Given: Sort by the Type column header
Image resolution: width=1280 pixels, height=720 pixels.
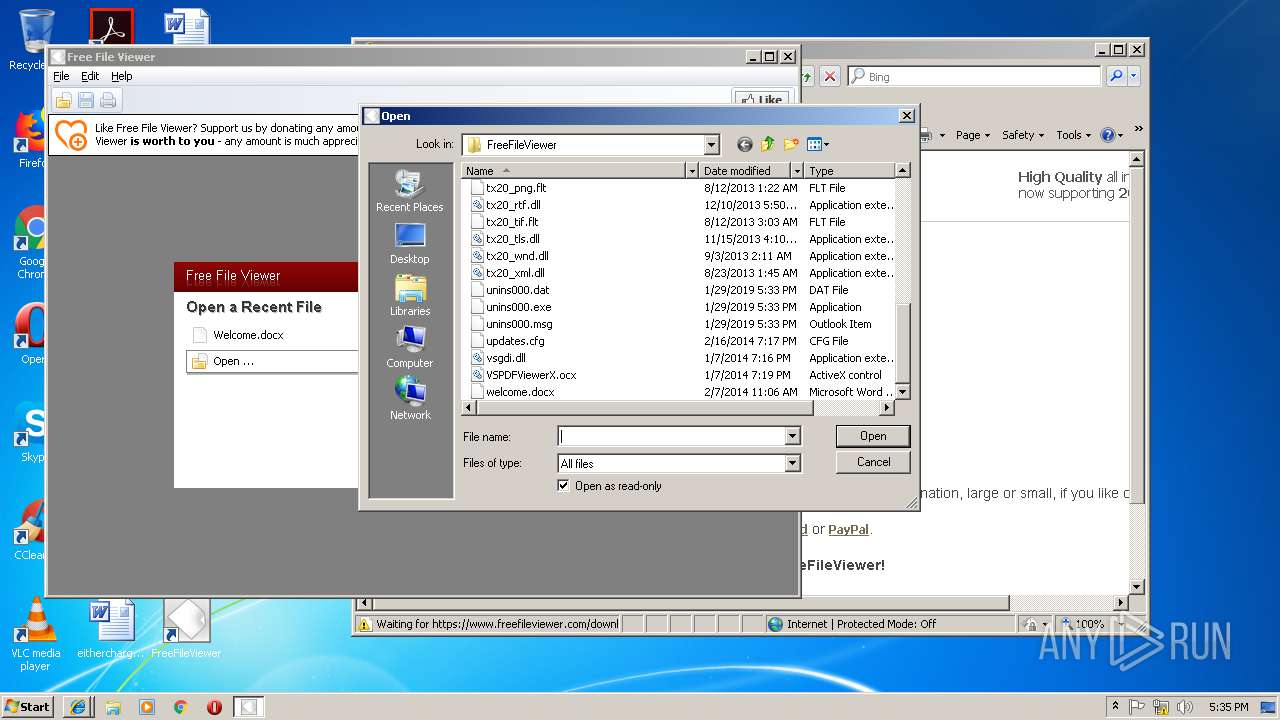Looking at the screenshot, I should coord(850,171).
